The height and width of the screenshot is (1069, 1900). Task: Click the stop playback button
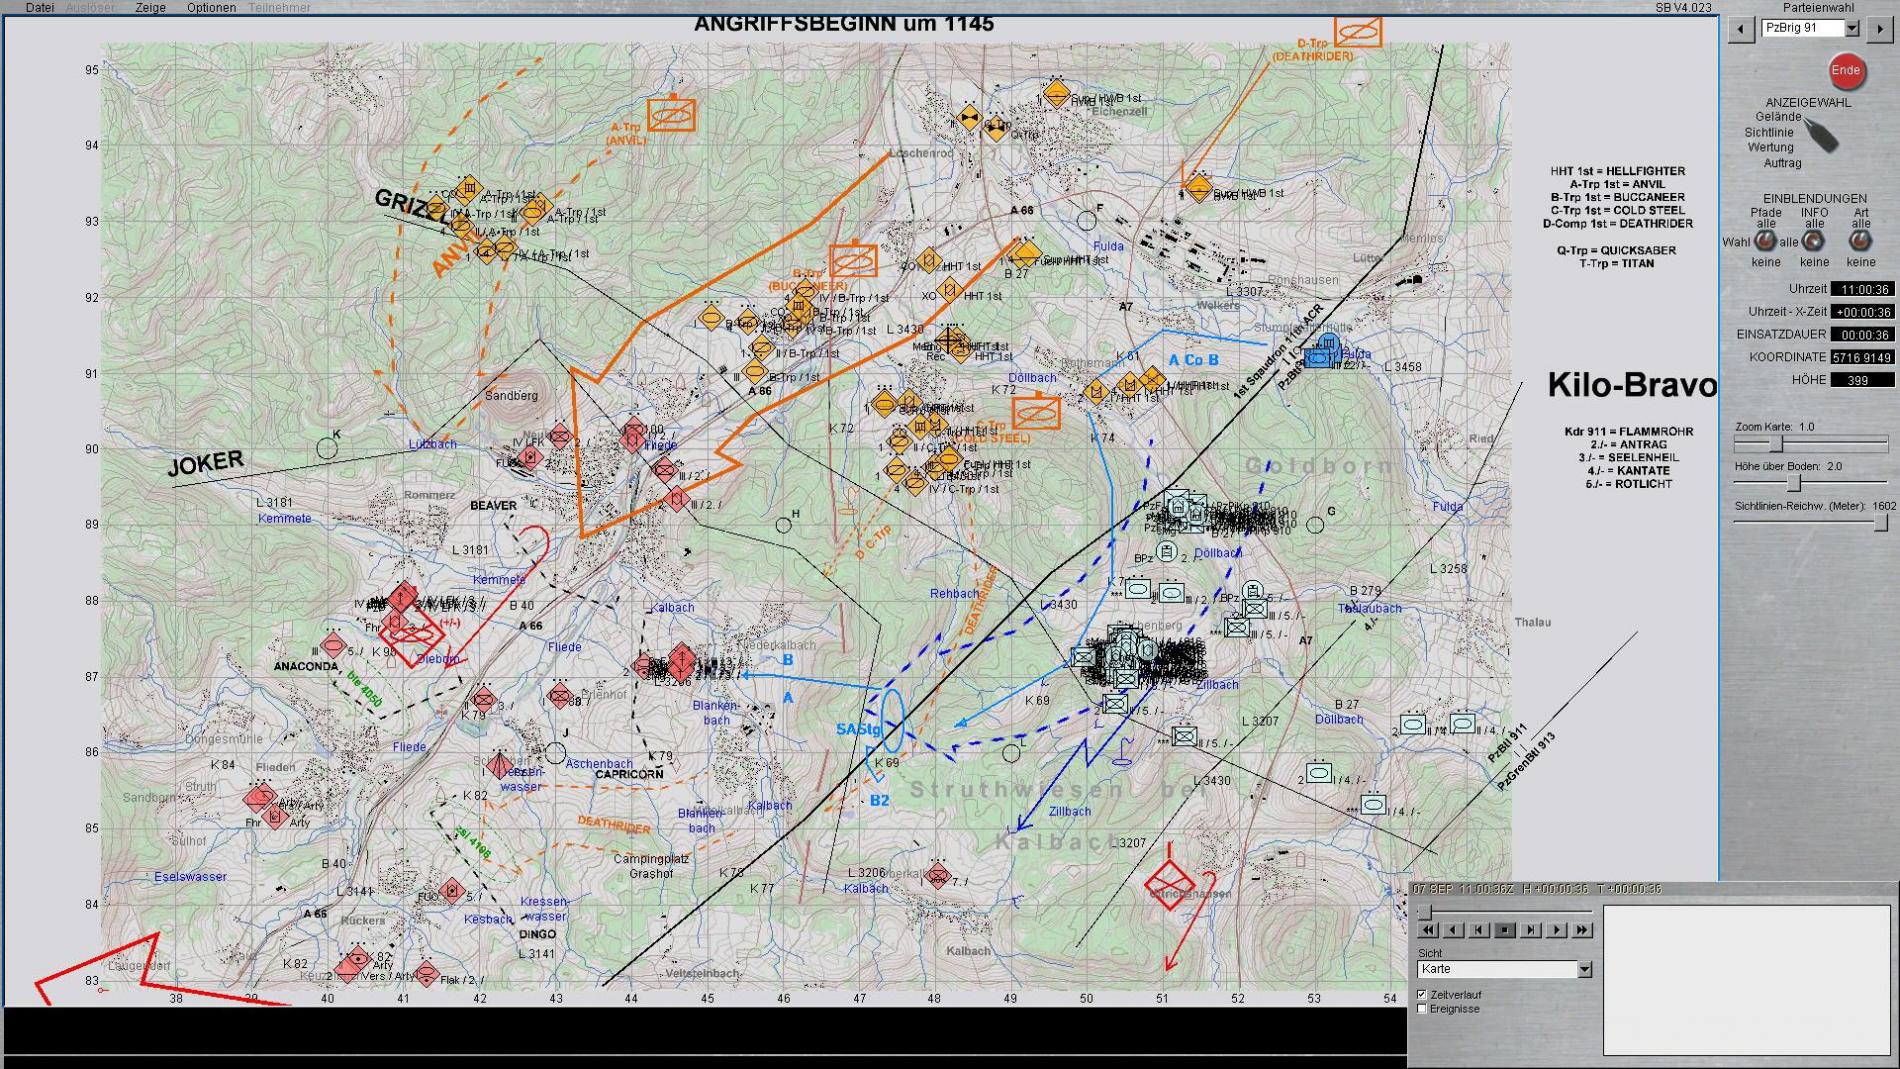(x=1504, y=930)
